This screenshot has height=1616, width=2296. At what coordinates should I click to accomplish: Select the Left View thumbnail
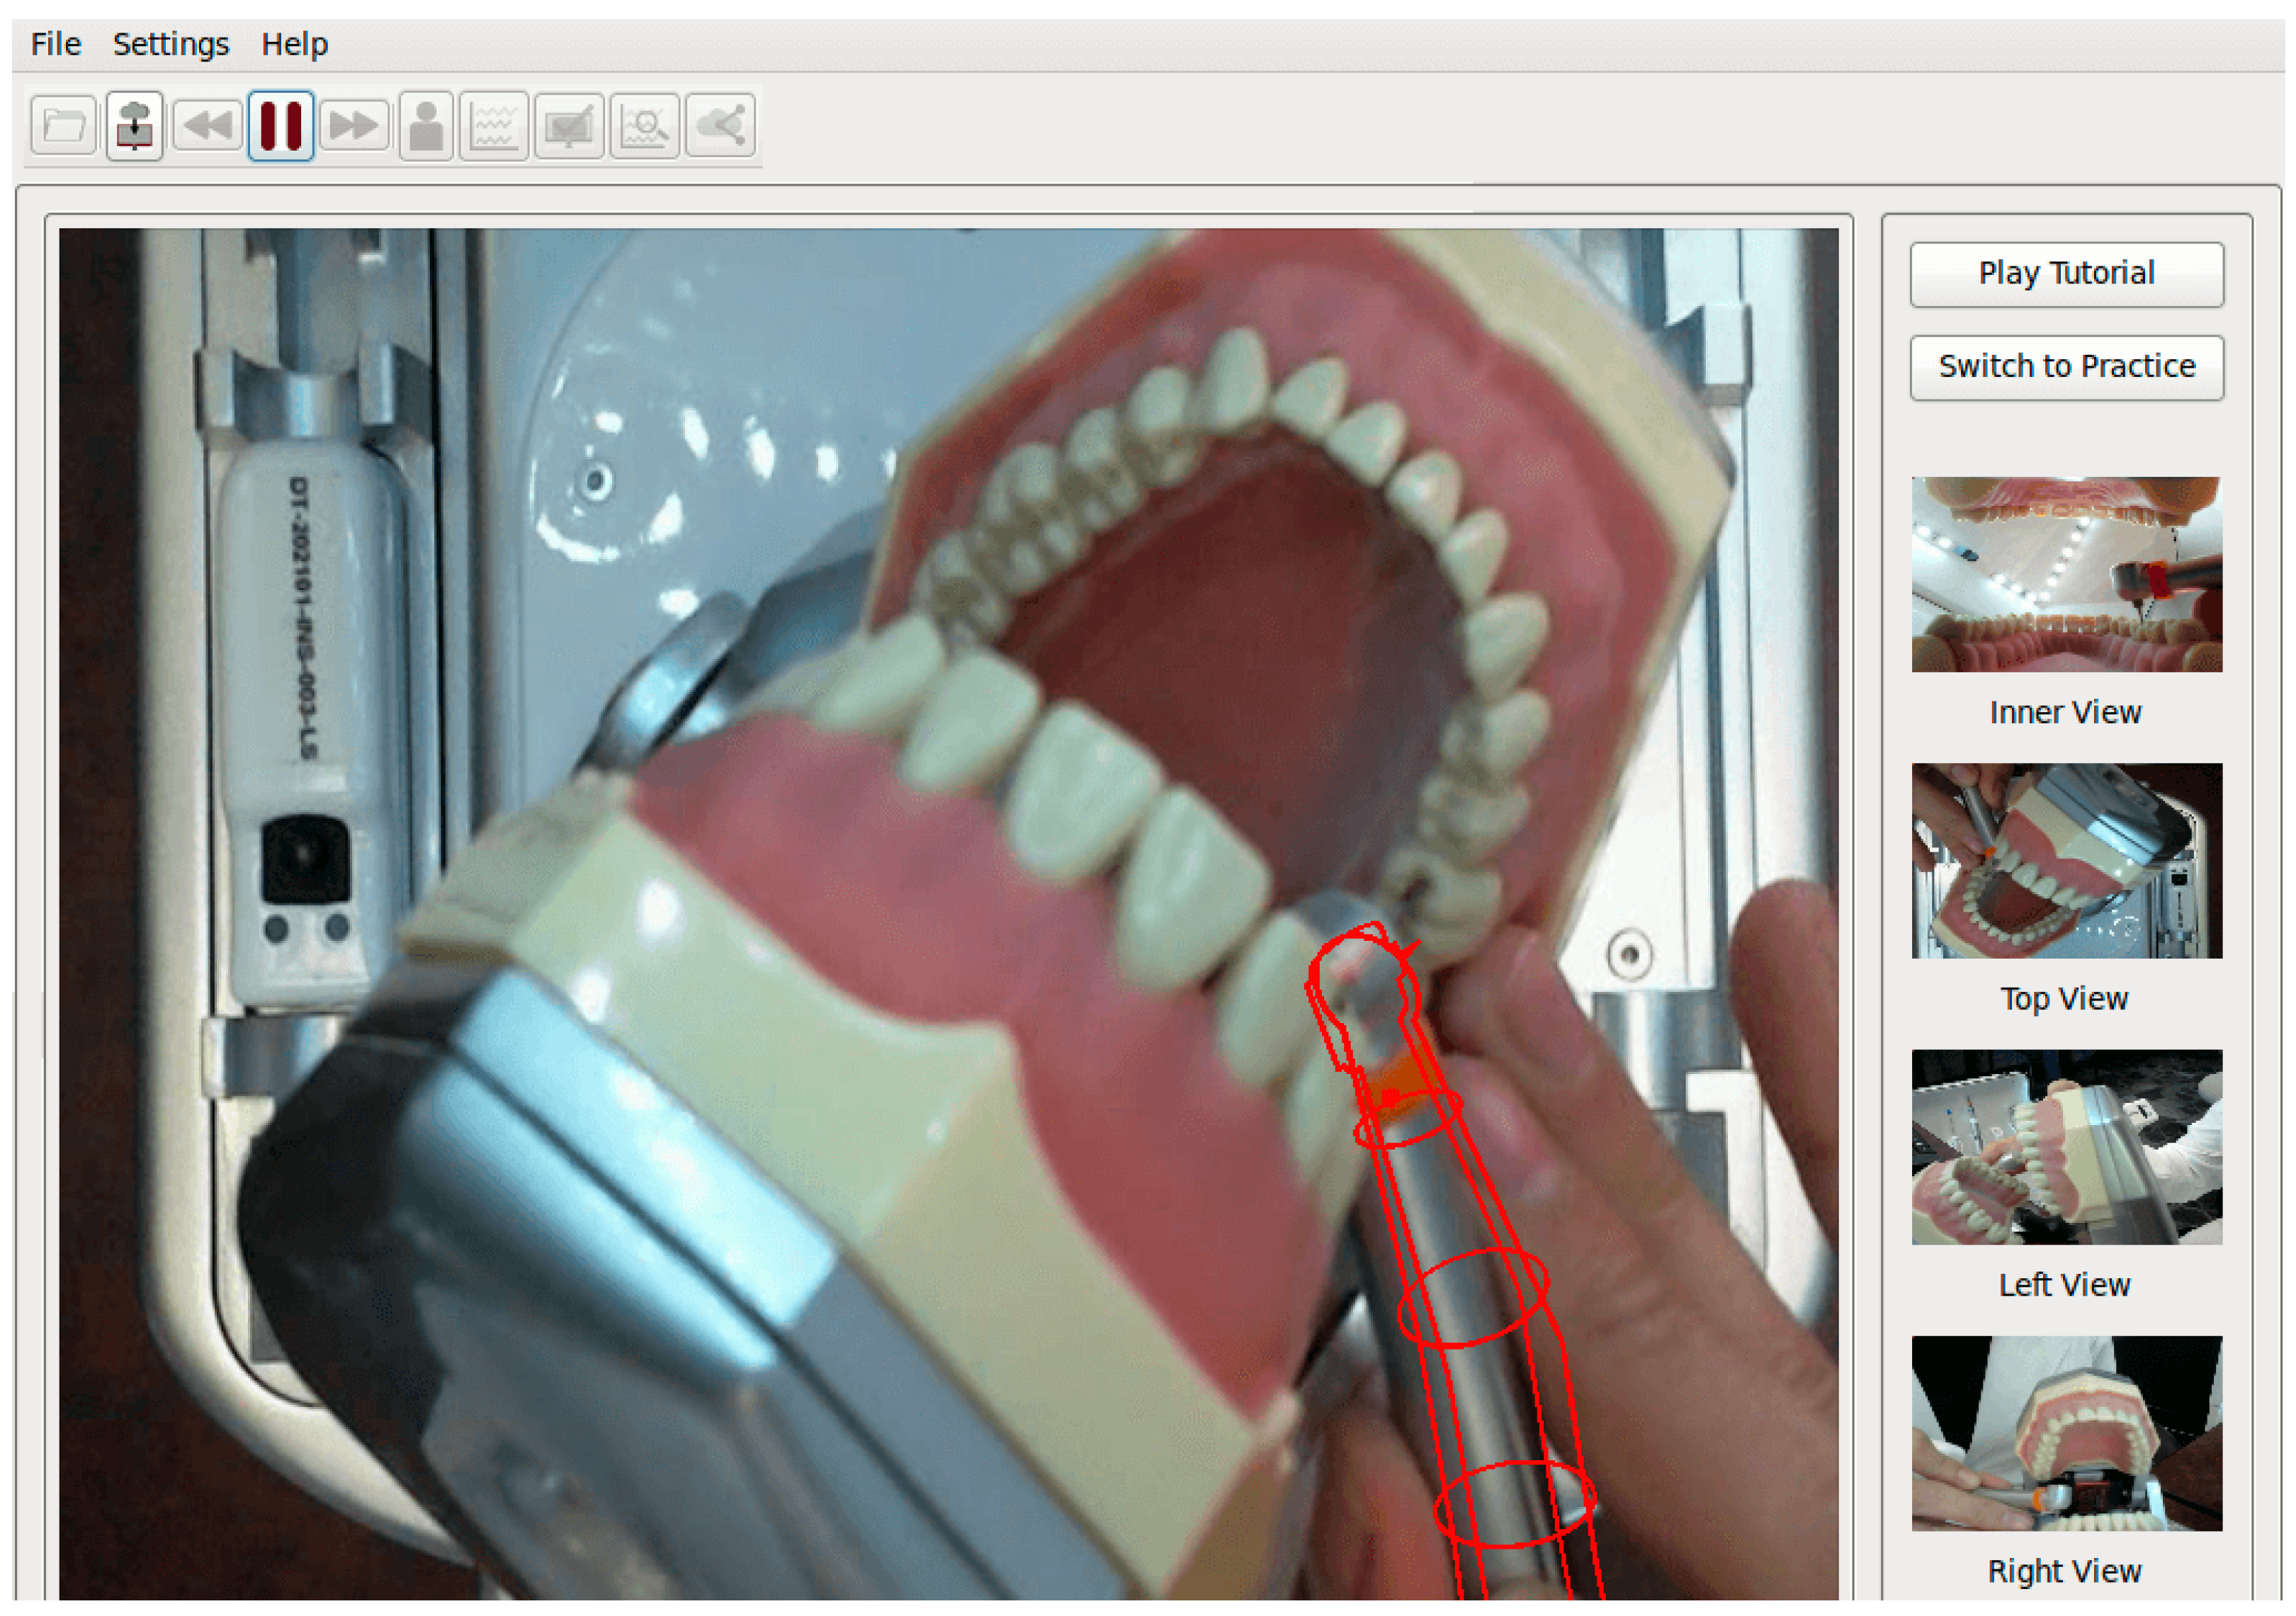pyautogui.click(x=2067, y=1147)
